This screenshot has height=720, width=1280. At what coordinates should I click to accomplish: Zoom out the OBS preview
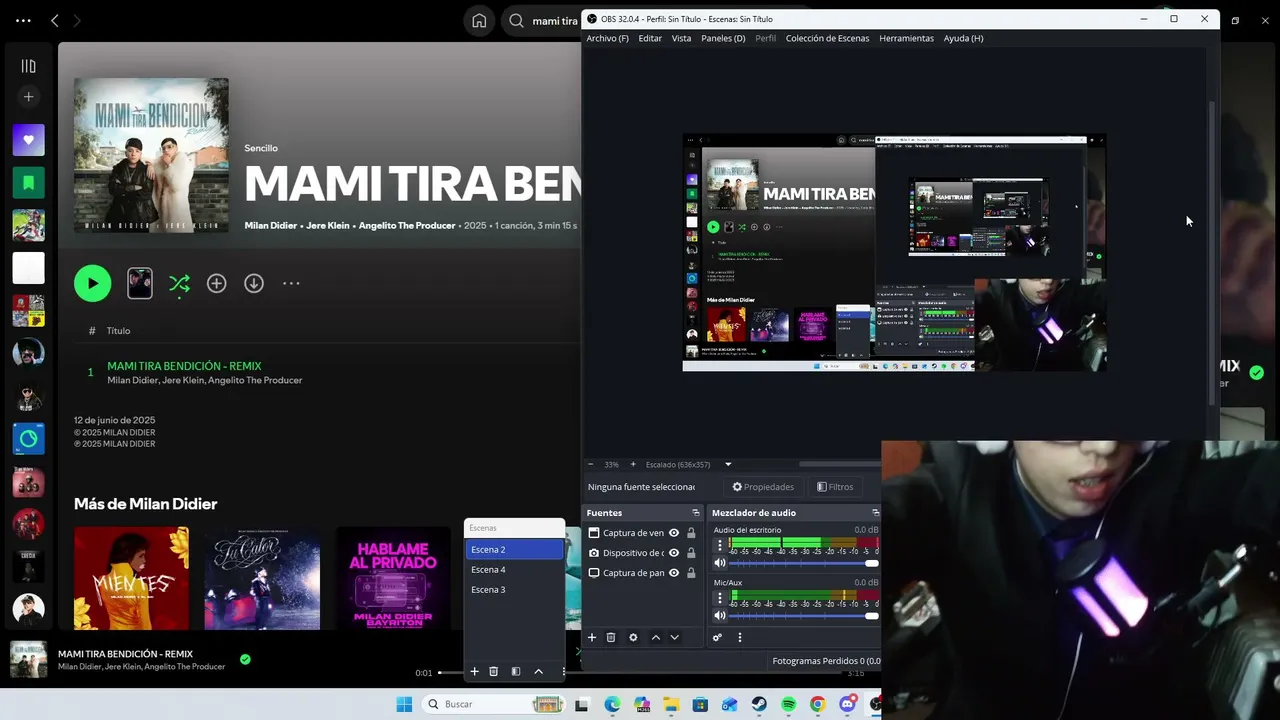coord(590,464)
